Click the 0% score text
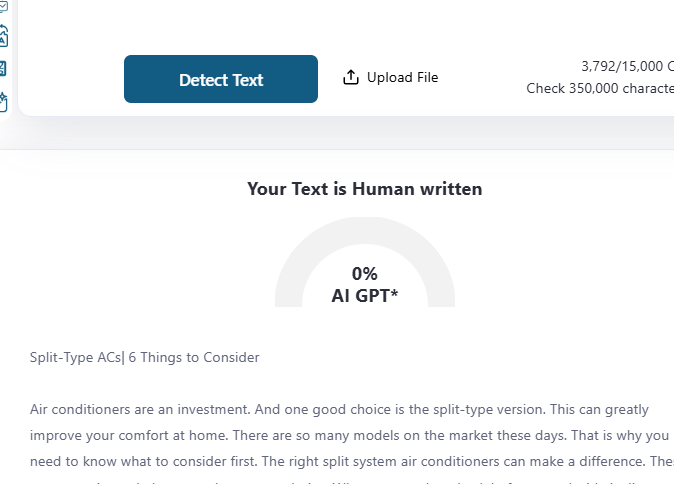 [x=365, y=273]
